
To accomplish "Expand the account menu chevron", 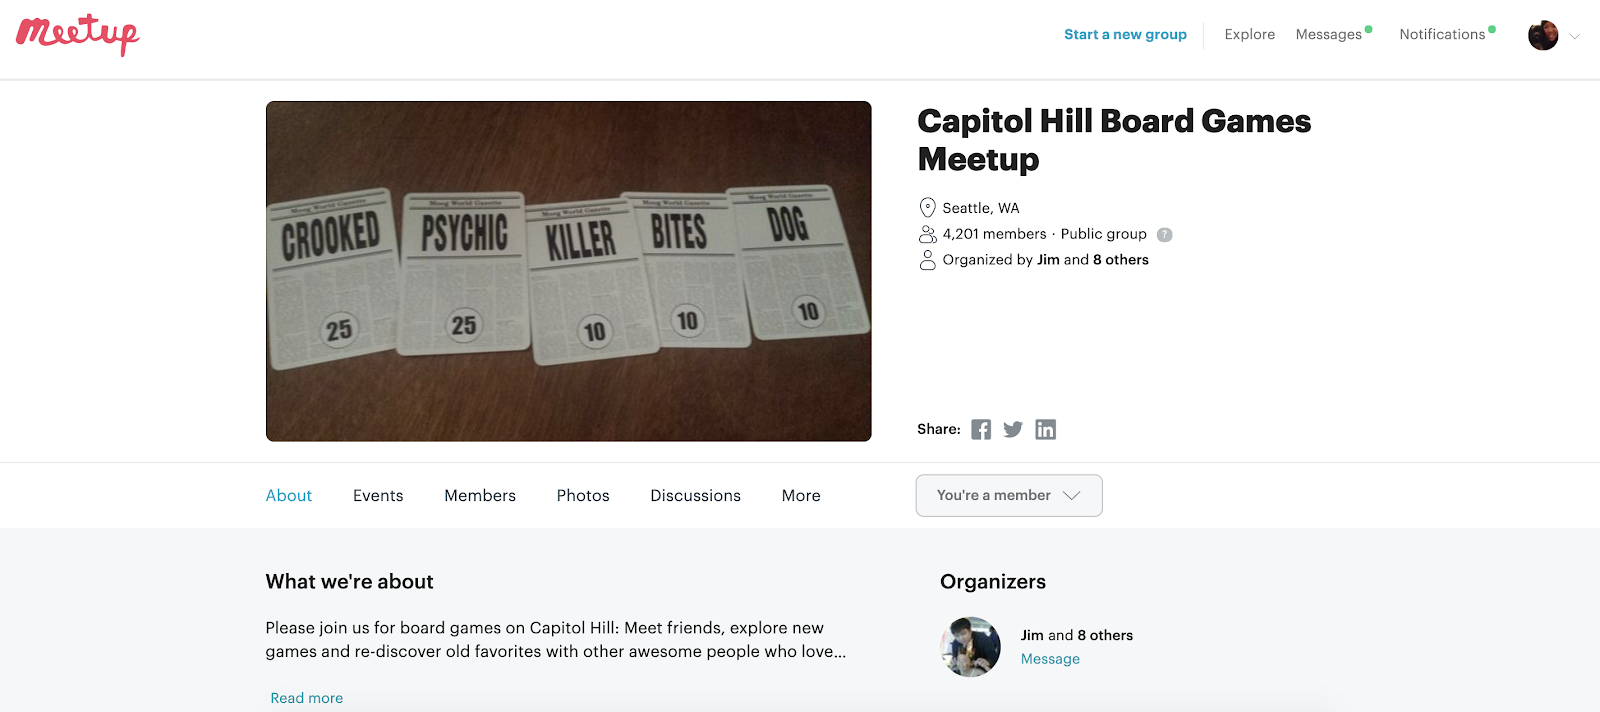I will tap(1574, 36).
